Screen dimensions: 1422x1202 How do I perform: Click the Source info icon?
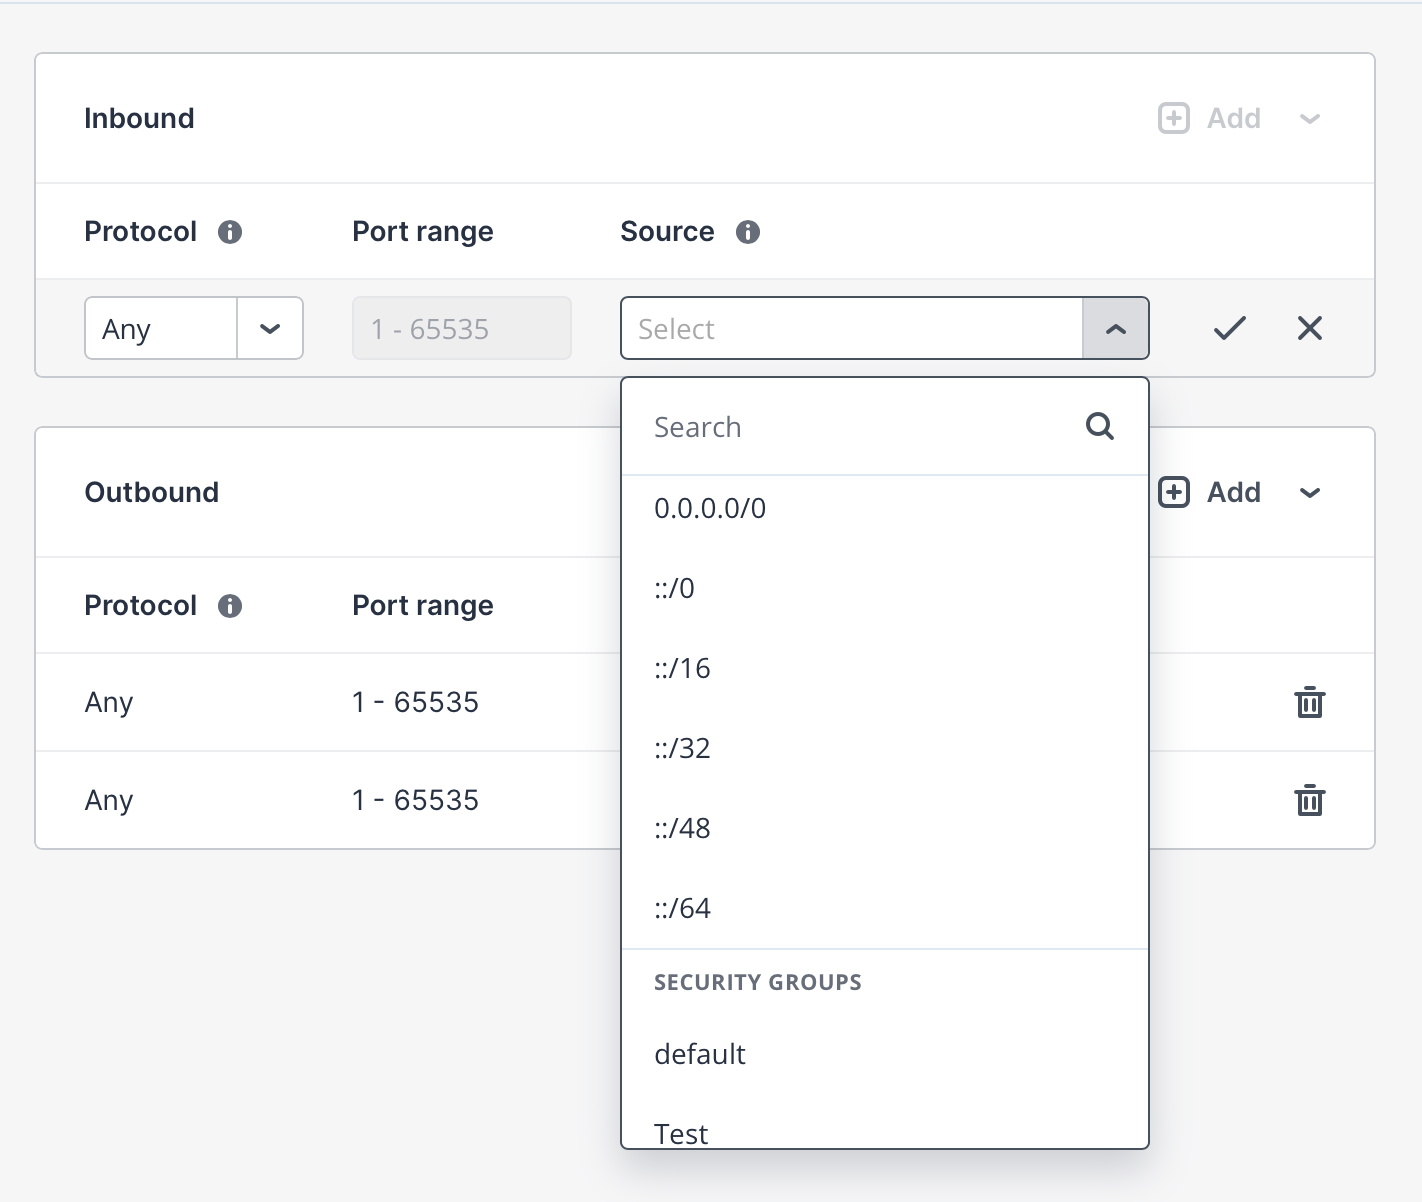pyautogui.click(x=748, y=232)
